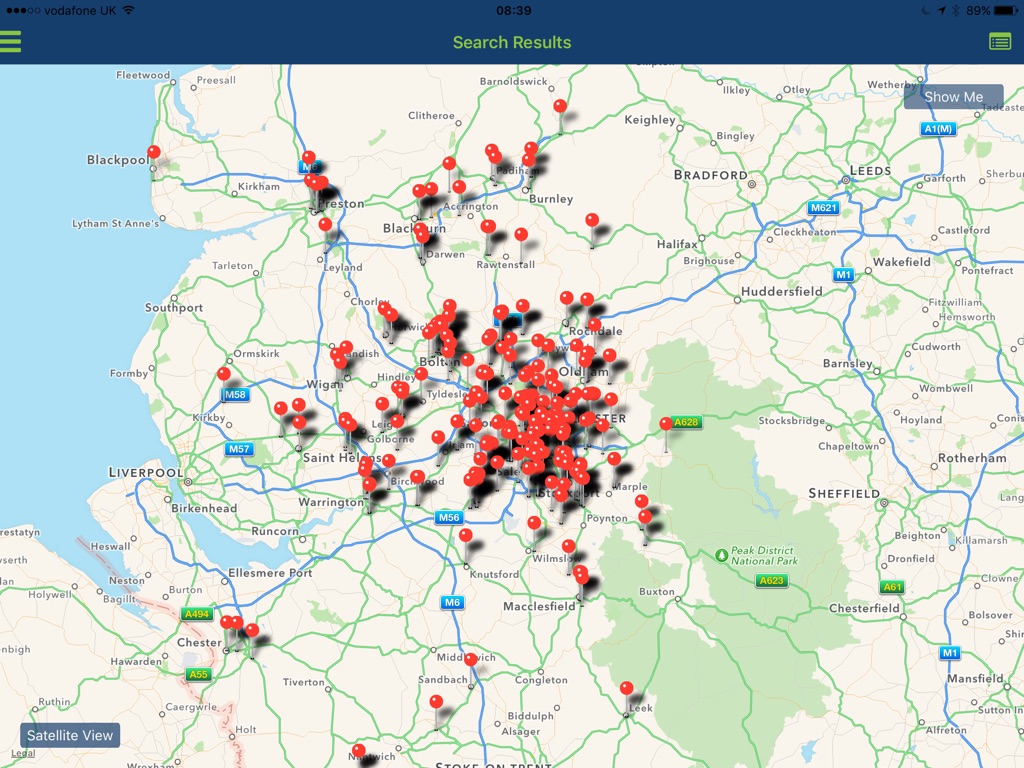
Task: Select the red pin at Blackpool
Action: point(153,153)
